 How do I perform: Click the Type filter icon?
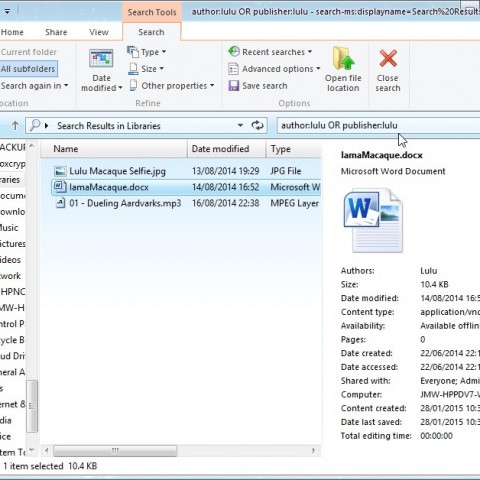133,52
